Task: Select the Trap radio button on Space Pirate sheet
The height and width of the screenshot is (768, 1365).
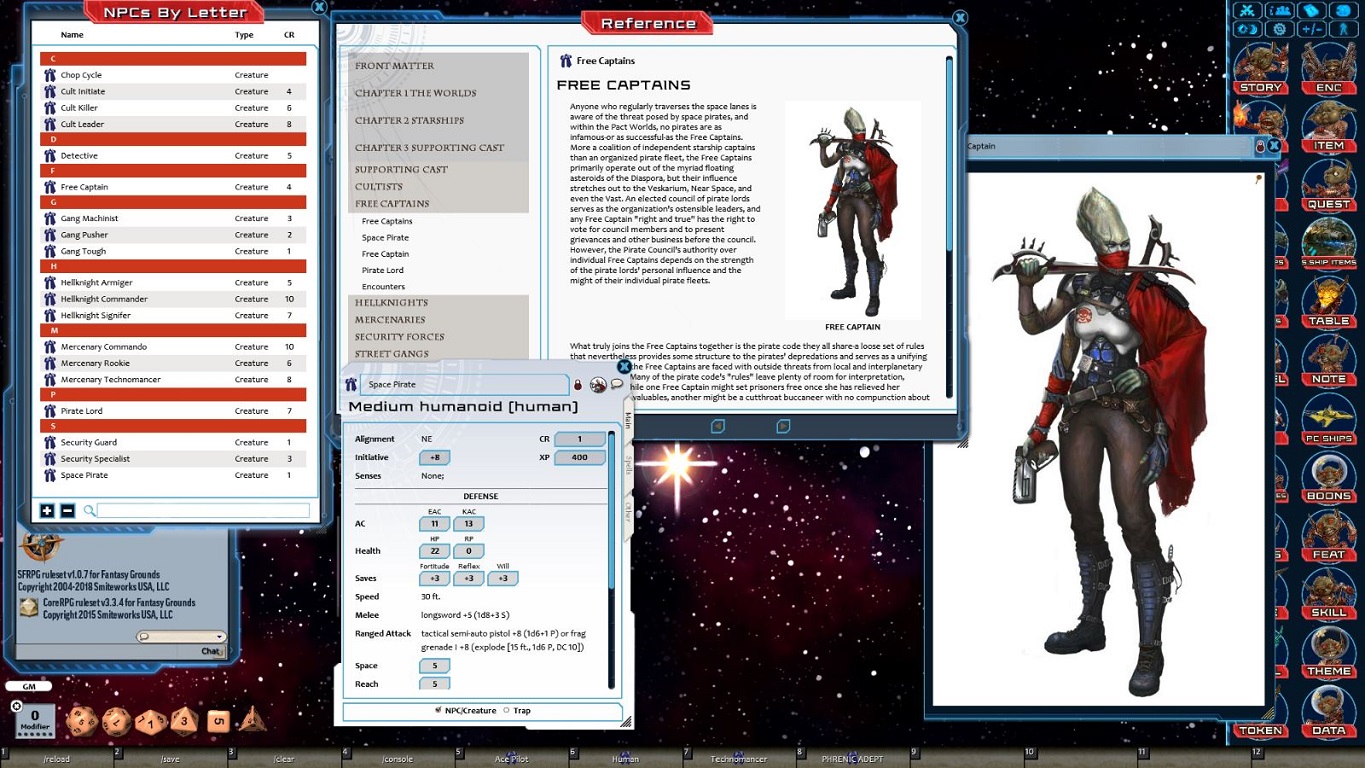Action: point(507,710)
